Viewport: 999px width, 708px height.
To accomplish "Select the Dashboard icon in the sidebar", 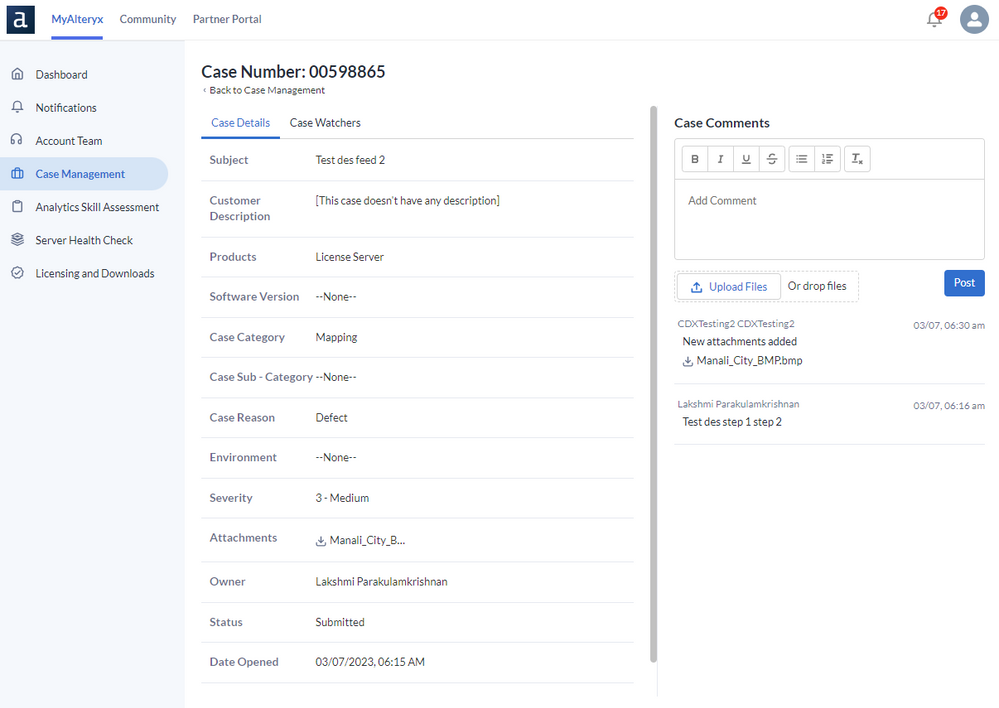I will point(17,74).
